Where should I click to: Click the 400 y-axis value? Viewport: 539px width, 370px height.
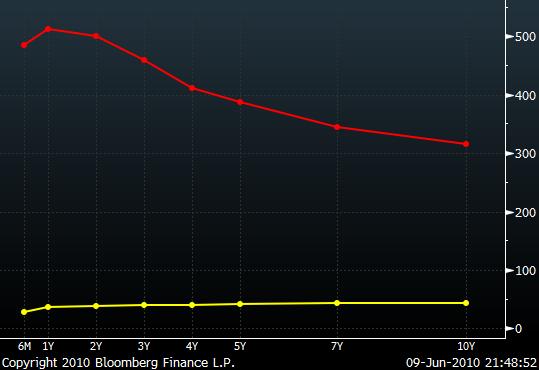pyautogui.click(x=525, y=96)
